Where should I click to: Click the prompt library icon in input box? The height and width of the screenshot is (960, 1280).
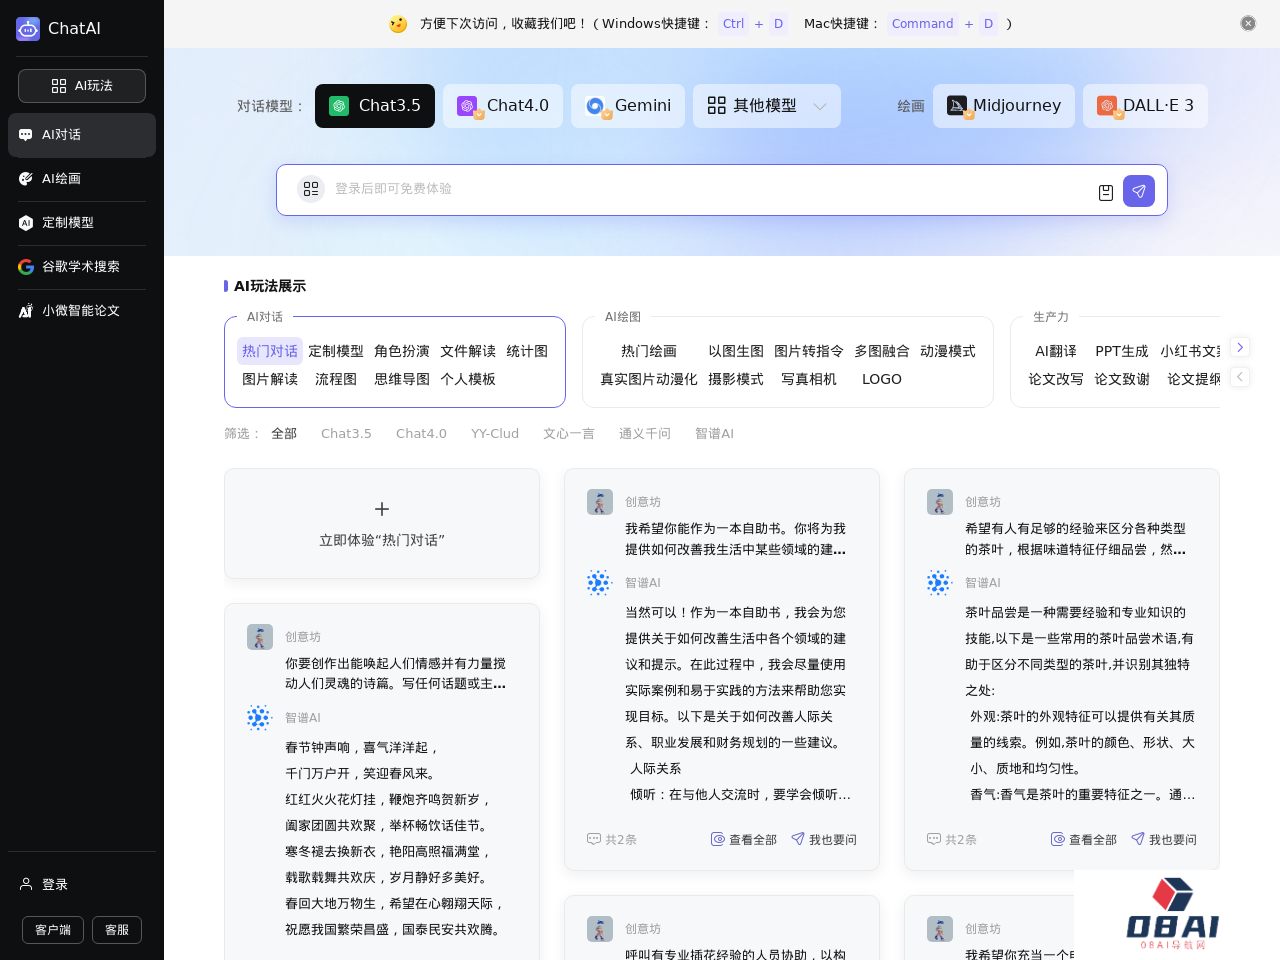(x=1105, y=192)
